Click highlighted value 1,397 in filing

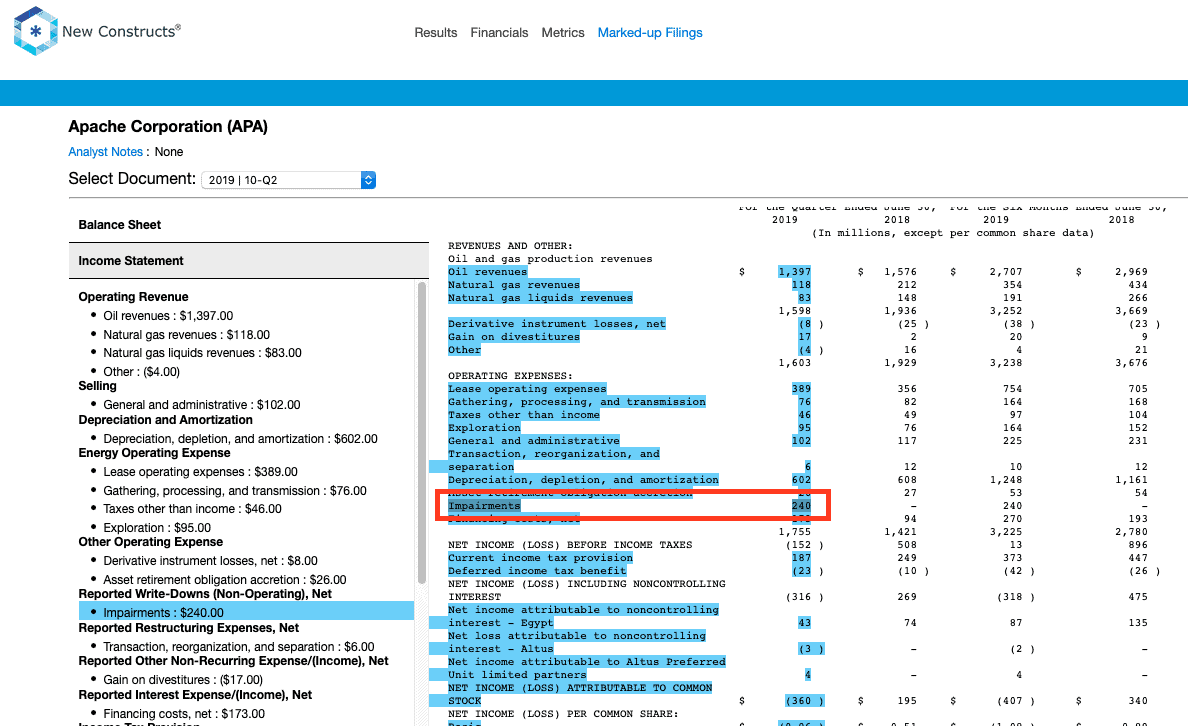click(794, 272)
